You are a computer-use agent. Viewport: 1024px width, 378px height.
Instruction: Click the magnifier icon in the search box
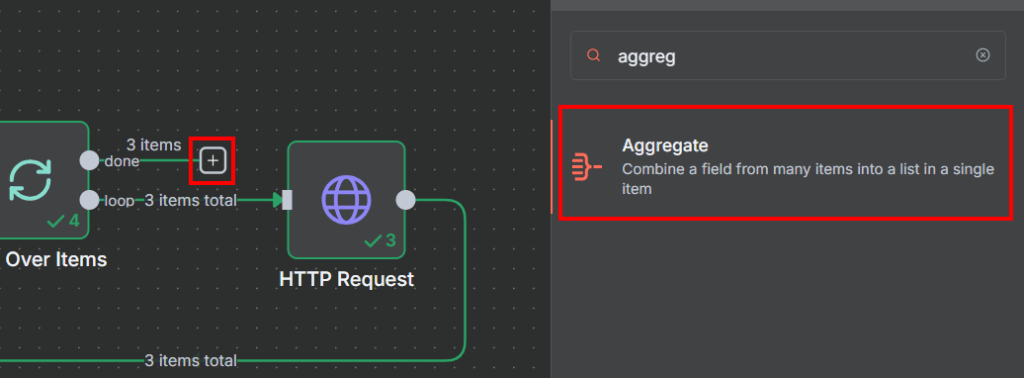pos(594,55)
